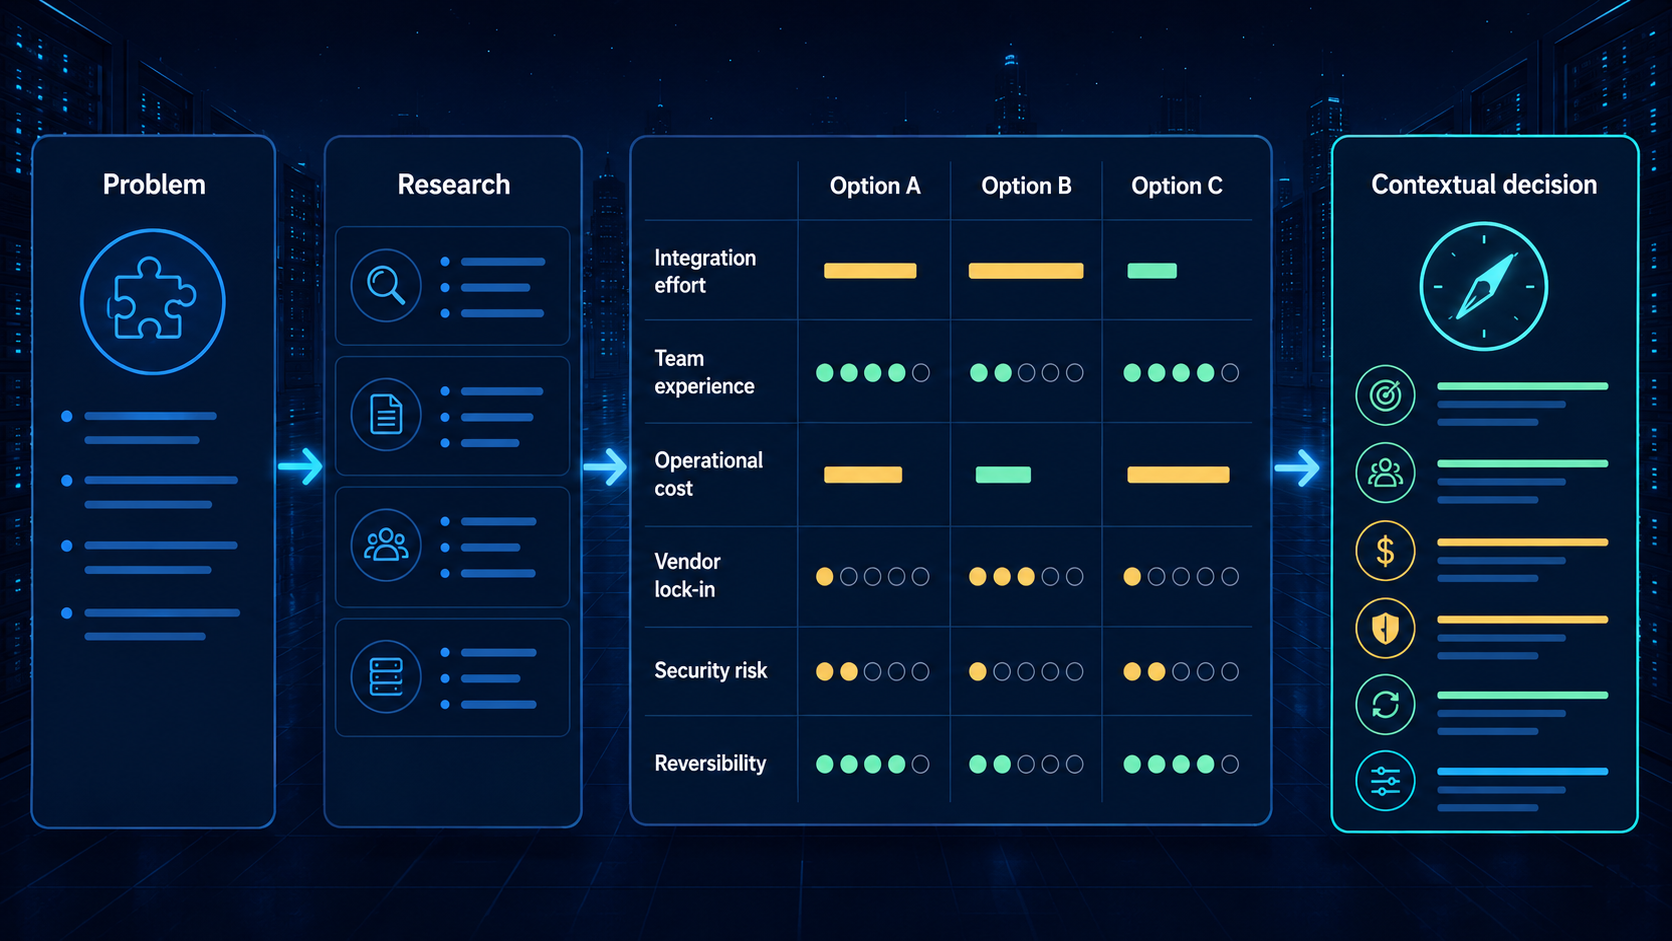
Task: Click the yellow dollar sign icon
Action: coord(1385,550)
